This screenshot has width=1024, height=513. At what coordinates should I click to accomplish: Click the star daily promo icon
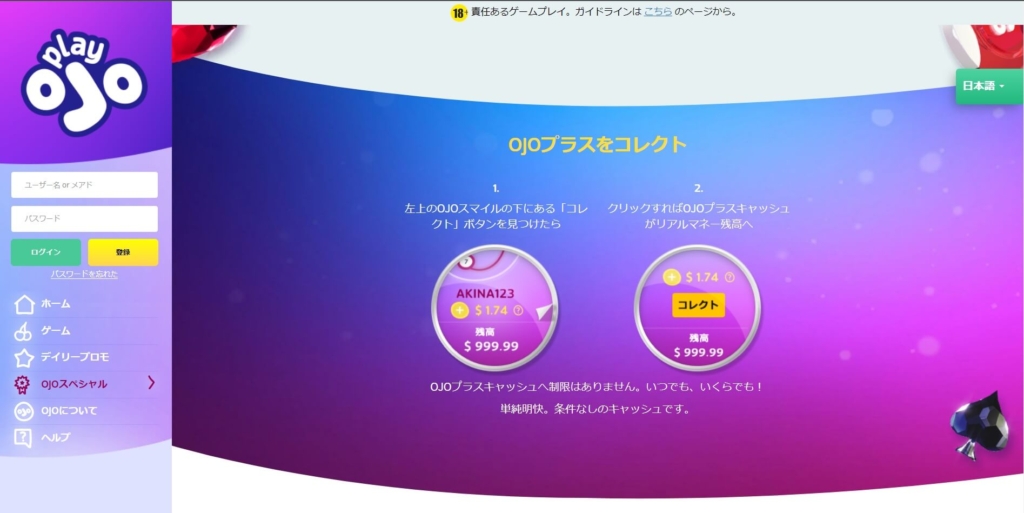24,358
